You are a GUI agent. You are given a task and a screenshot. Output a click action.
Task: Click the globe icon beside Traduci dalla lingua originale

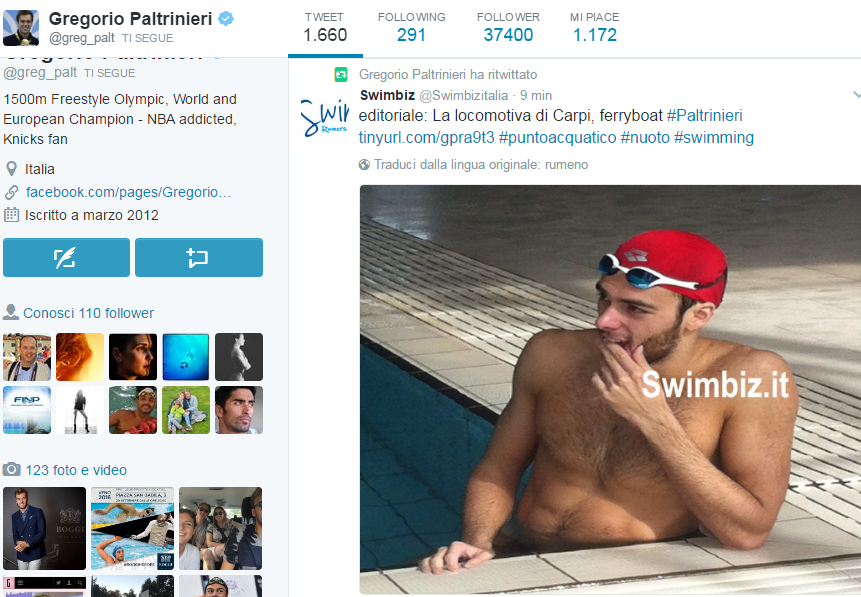[364, 164]
